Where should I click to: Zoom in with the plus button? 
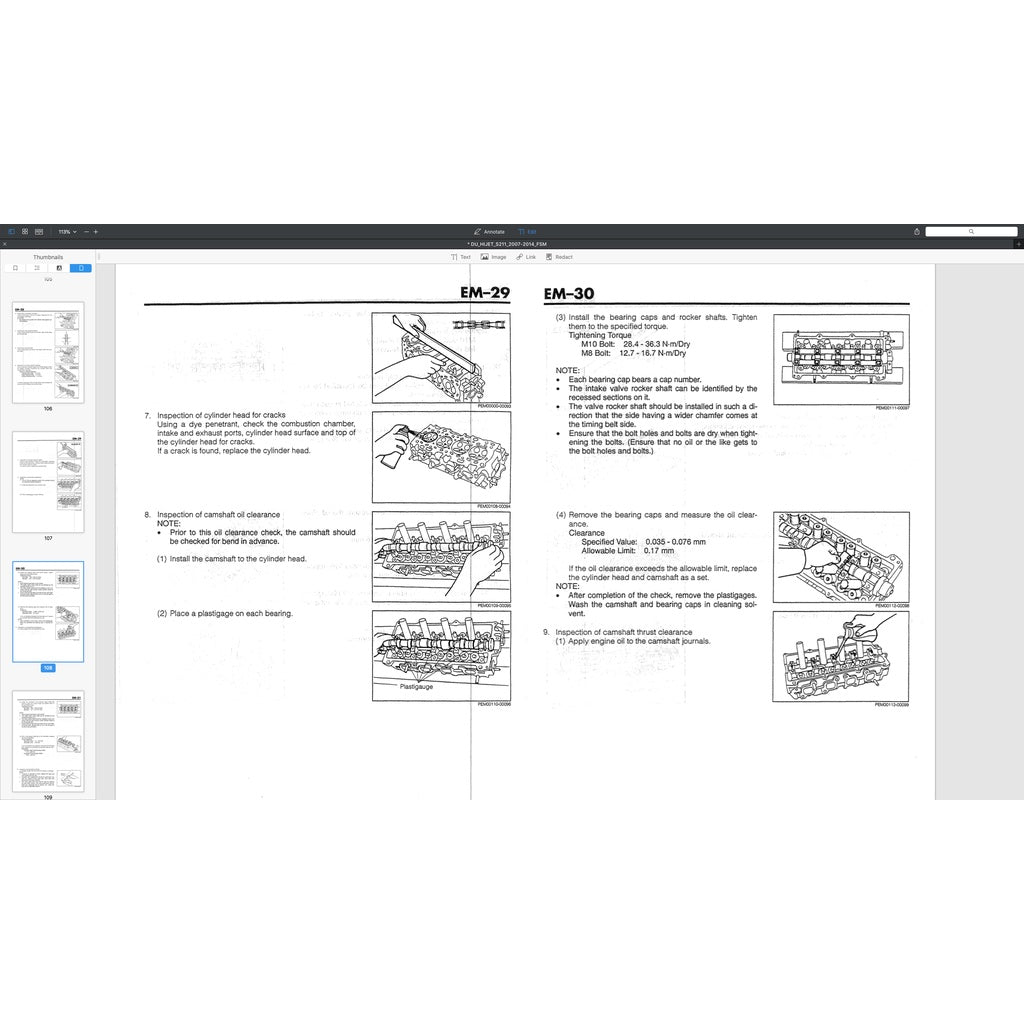pyautogui.click(x=96, y=231)
